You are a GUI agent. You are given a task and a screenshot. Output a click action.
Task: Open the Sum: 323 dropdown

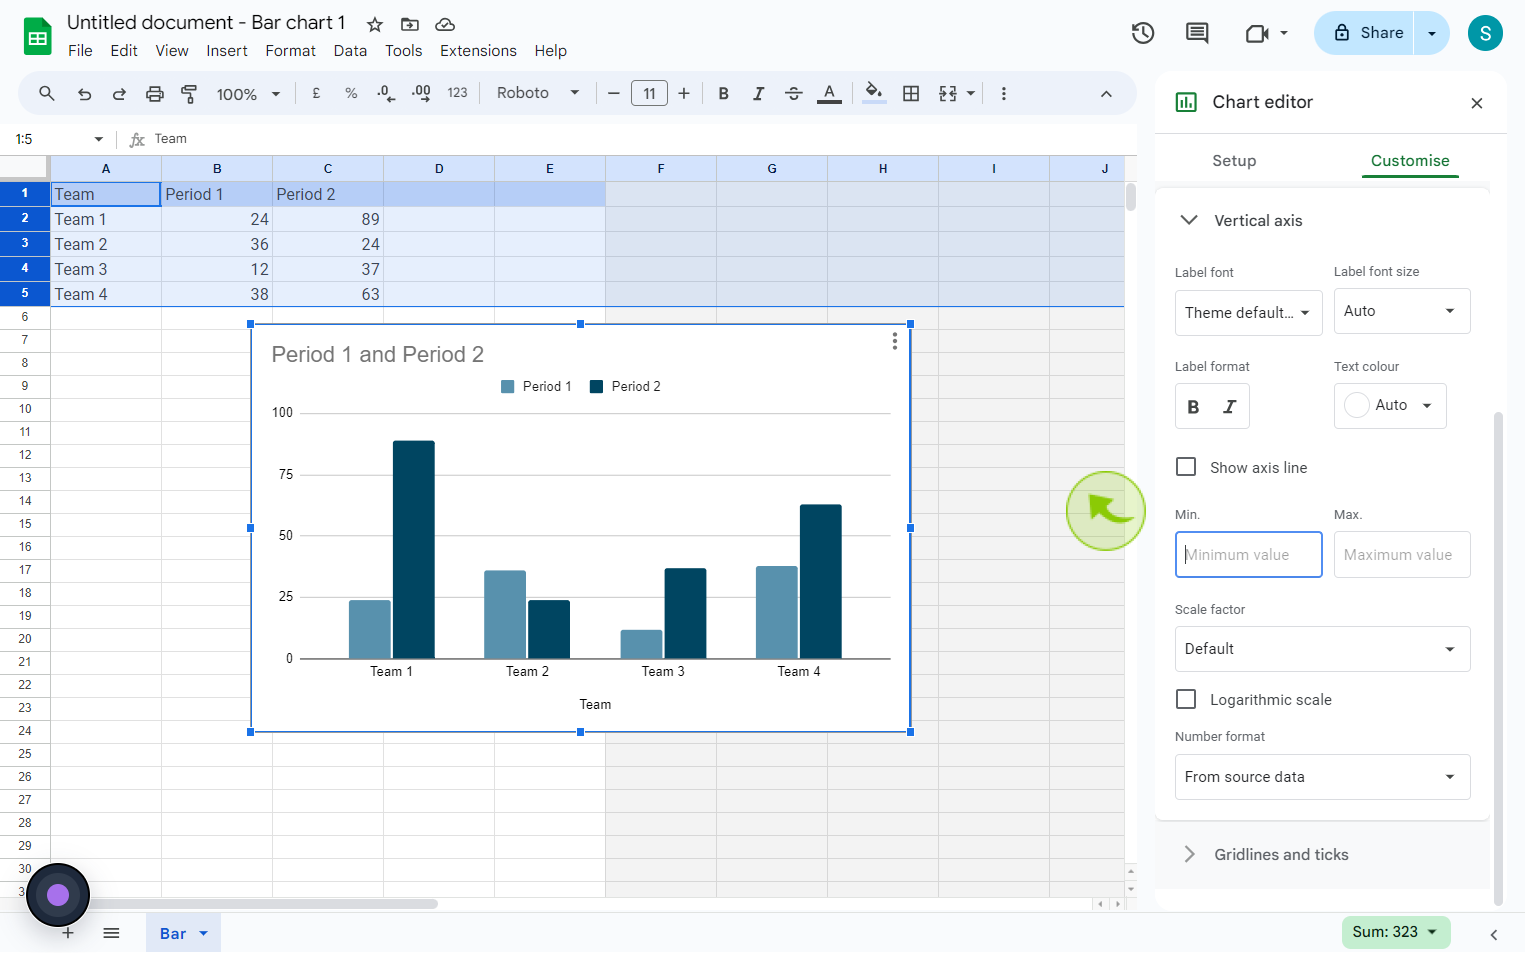click(x=1396, y=932)
